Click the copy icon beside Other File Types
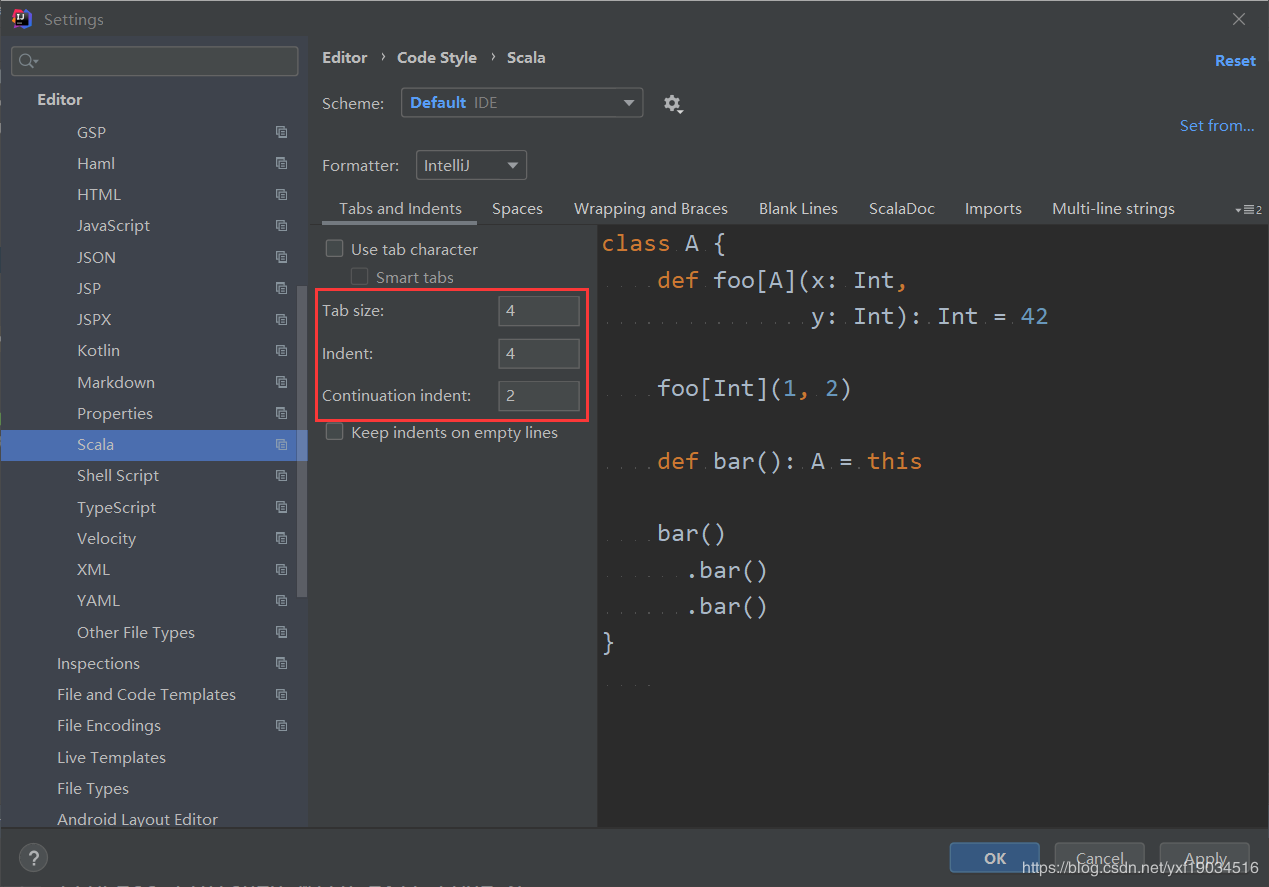This screenshot has height=887, width=1269. point(281,632)
